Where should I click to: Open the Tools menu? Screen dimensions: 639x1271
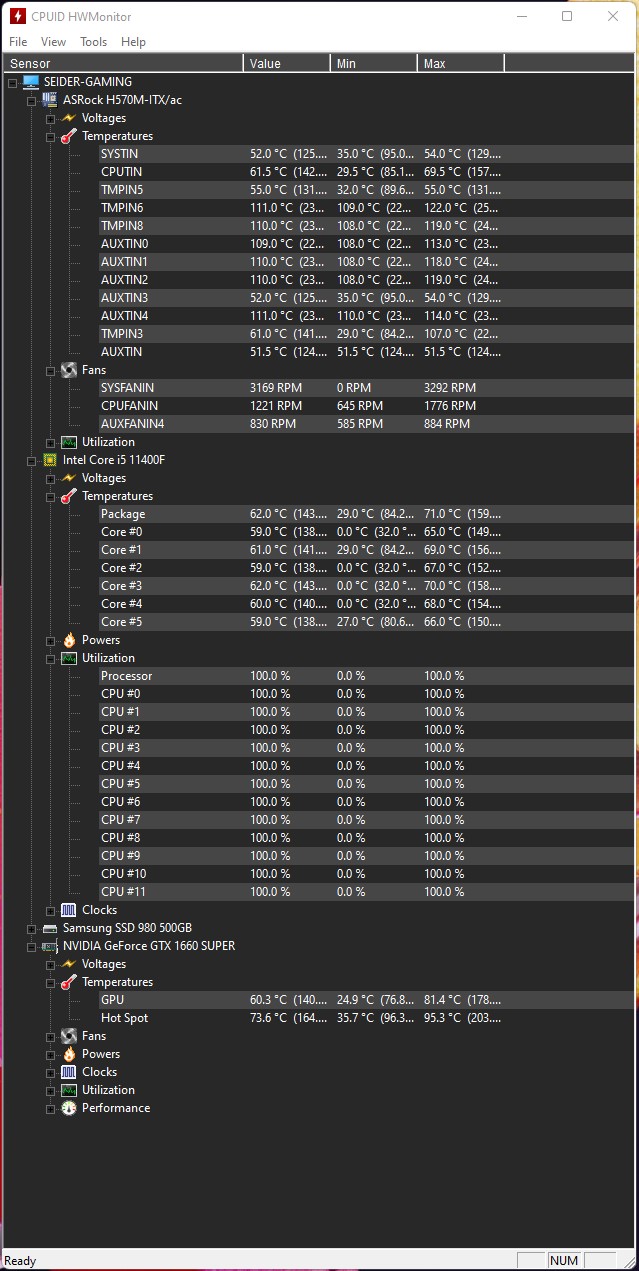[x=93, y=41]
